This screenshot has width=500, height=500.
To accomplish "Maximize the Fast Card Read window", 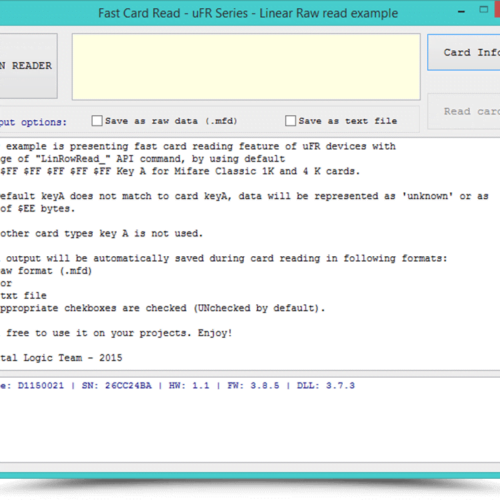I will pos(484,10).
